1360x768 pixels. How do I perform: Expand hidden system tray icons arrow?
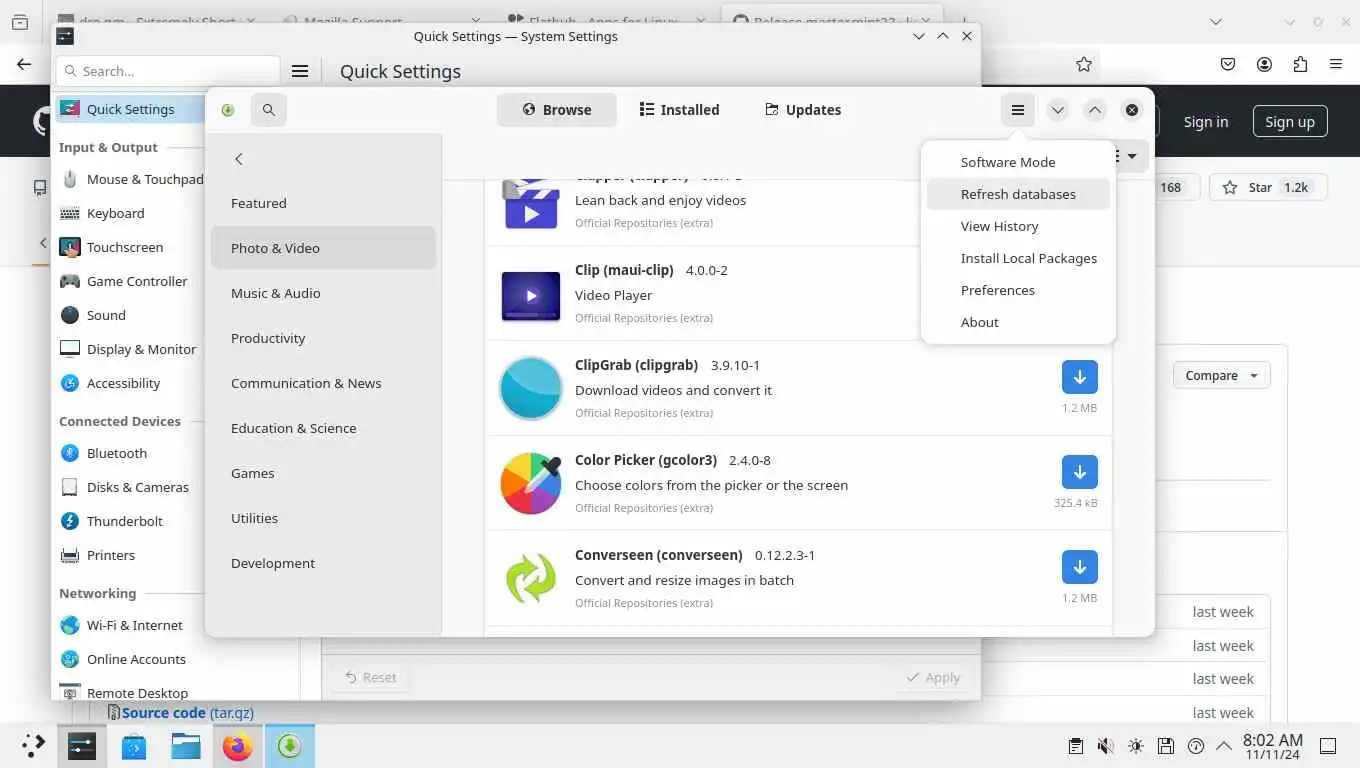click(1224, 746)
